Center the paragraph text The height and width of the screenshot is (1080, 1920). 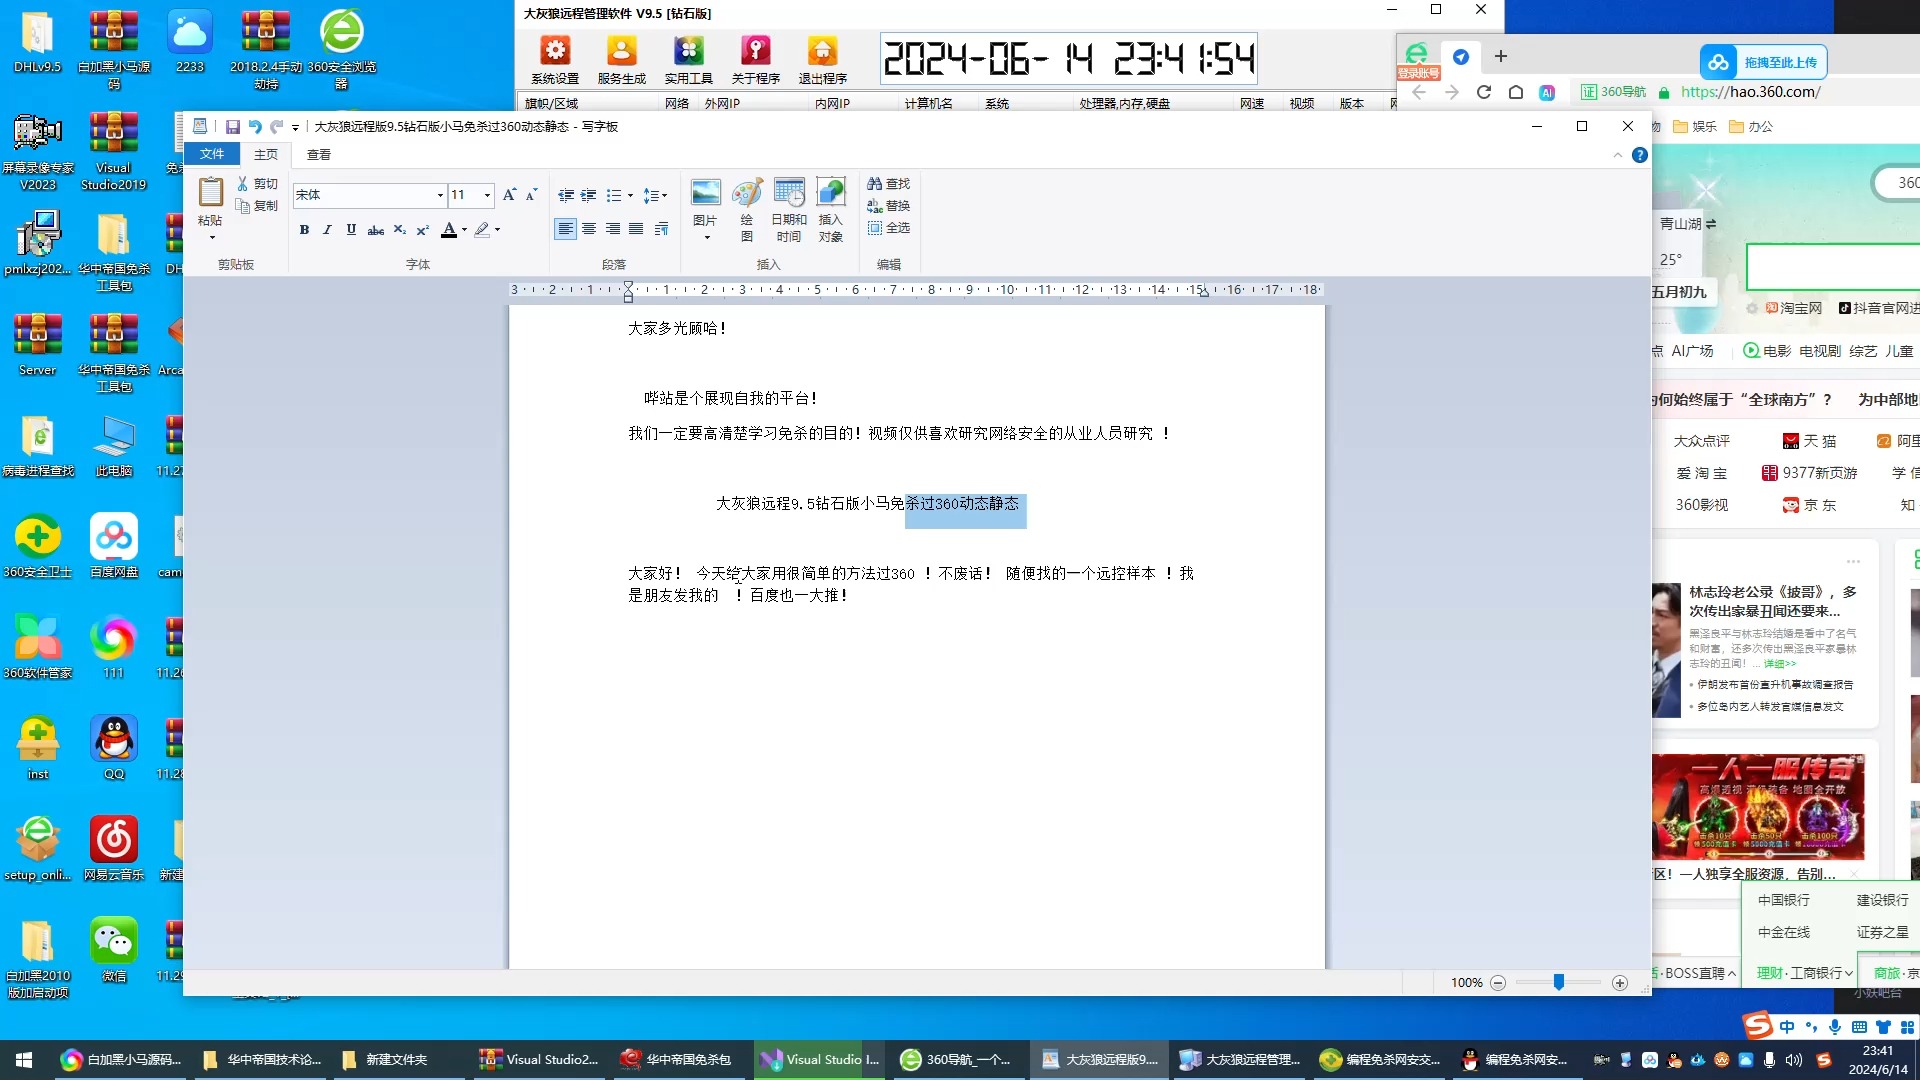click(589, 229)
